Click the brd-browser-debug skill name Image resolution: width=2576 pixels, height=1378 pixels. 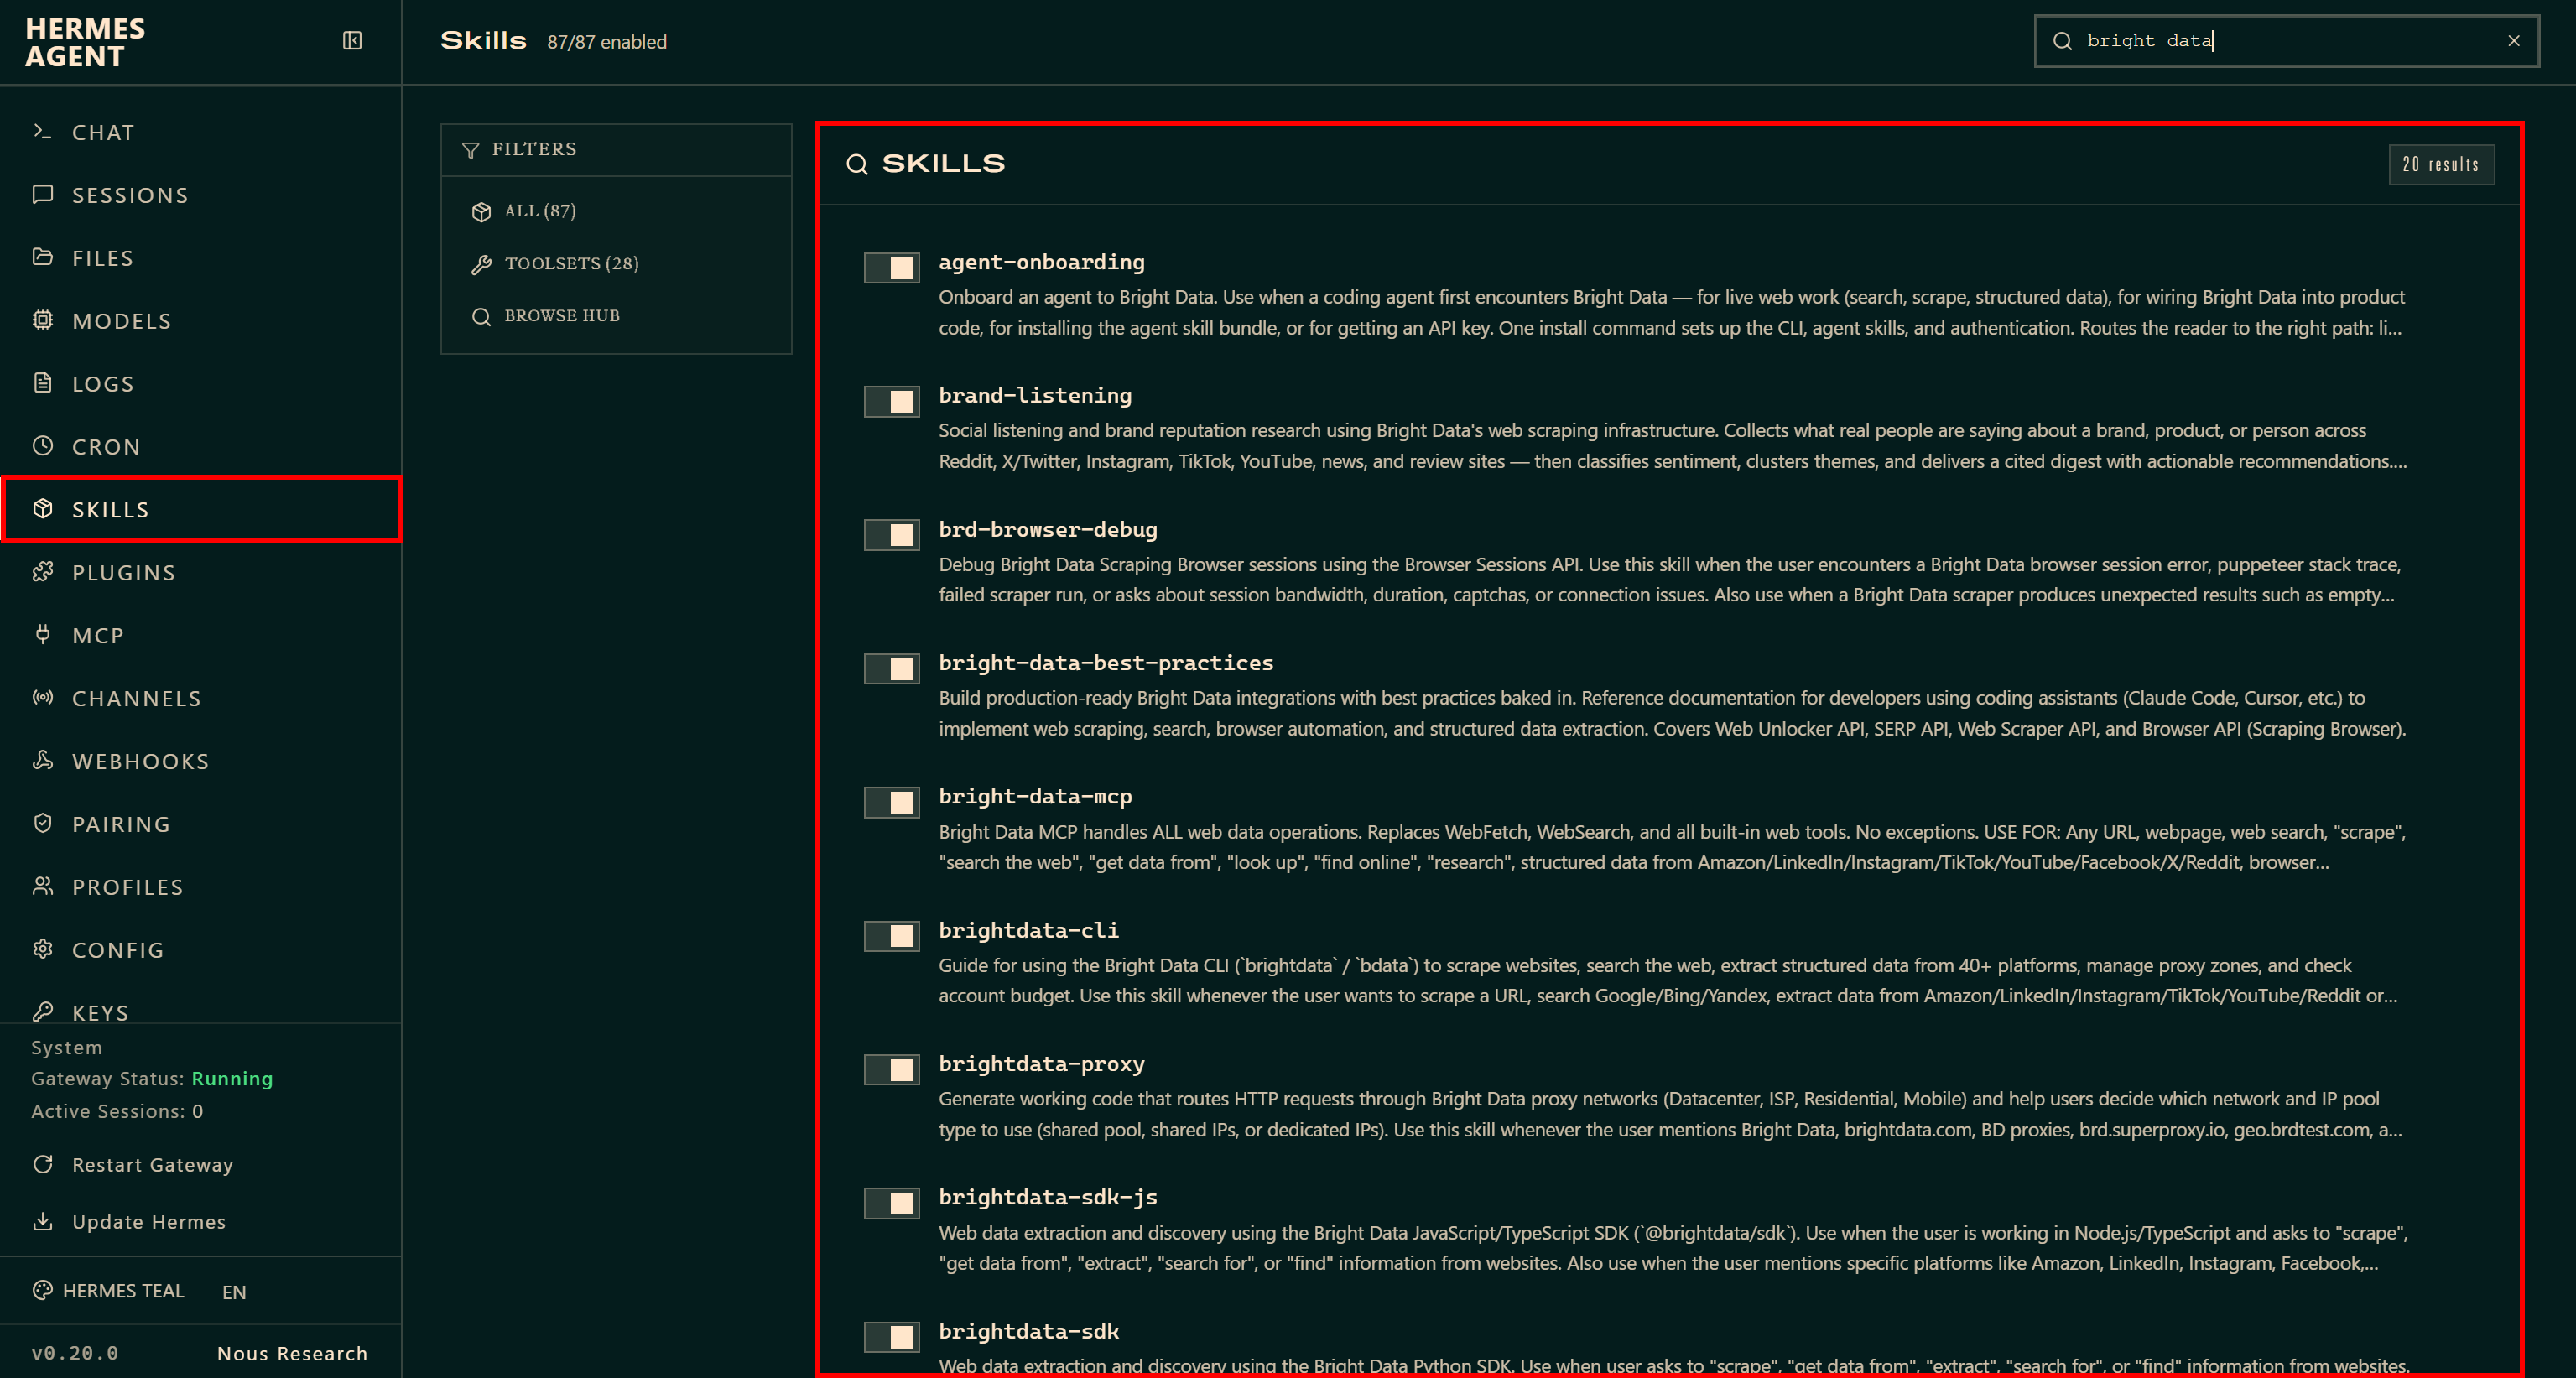click(1047, 529)
